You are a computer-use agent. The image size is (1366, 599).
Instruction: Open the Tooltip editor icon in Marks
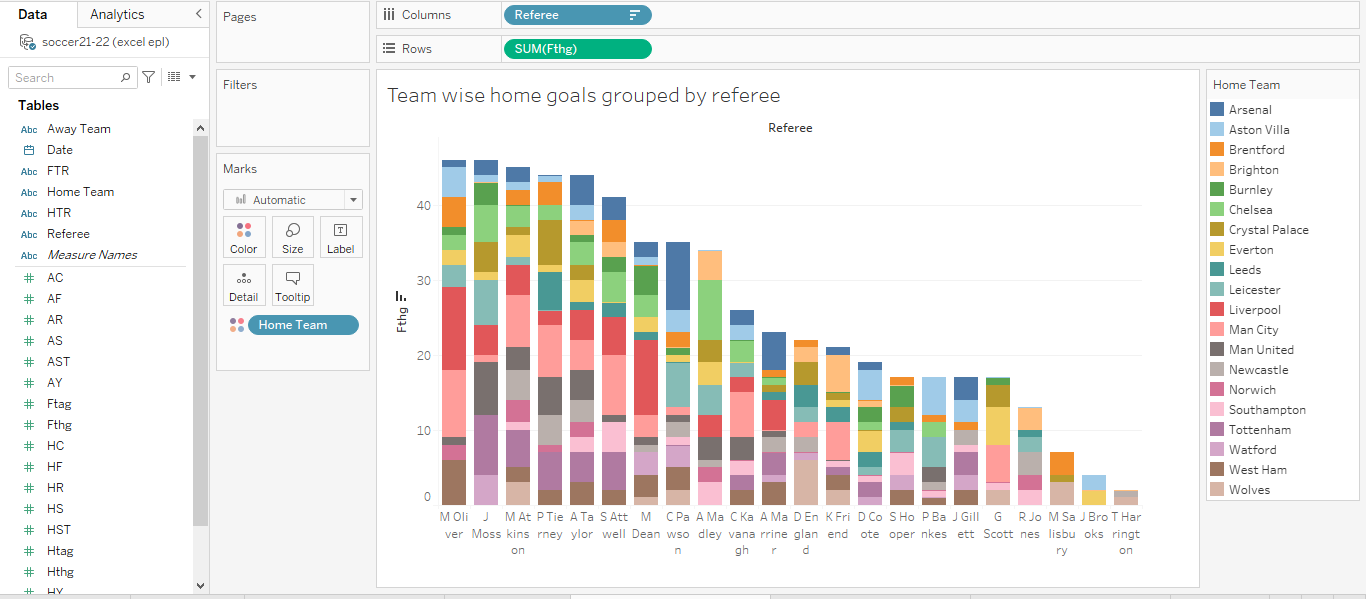292,285
